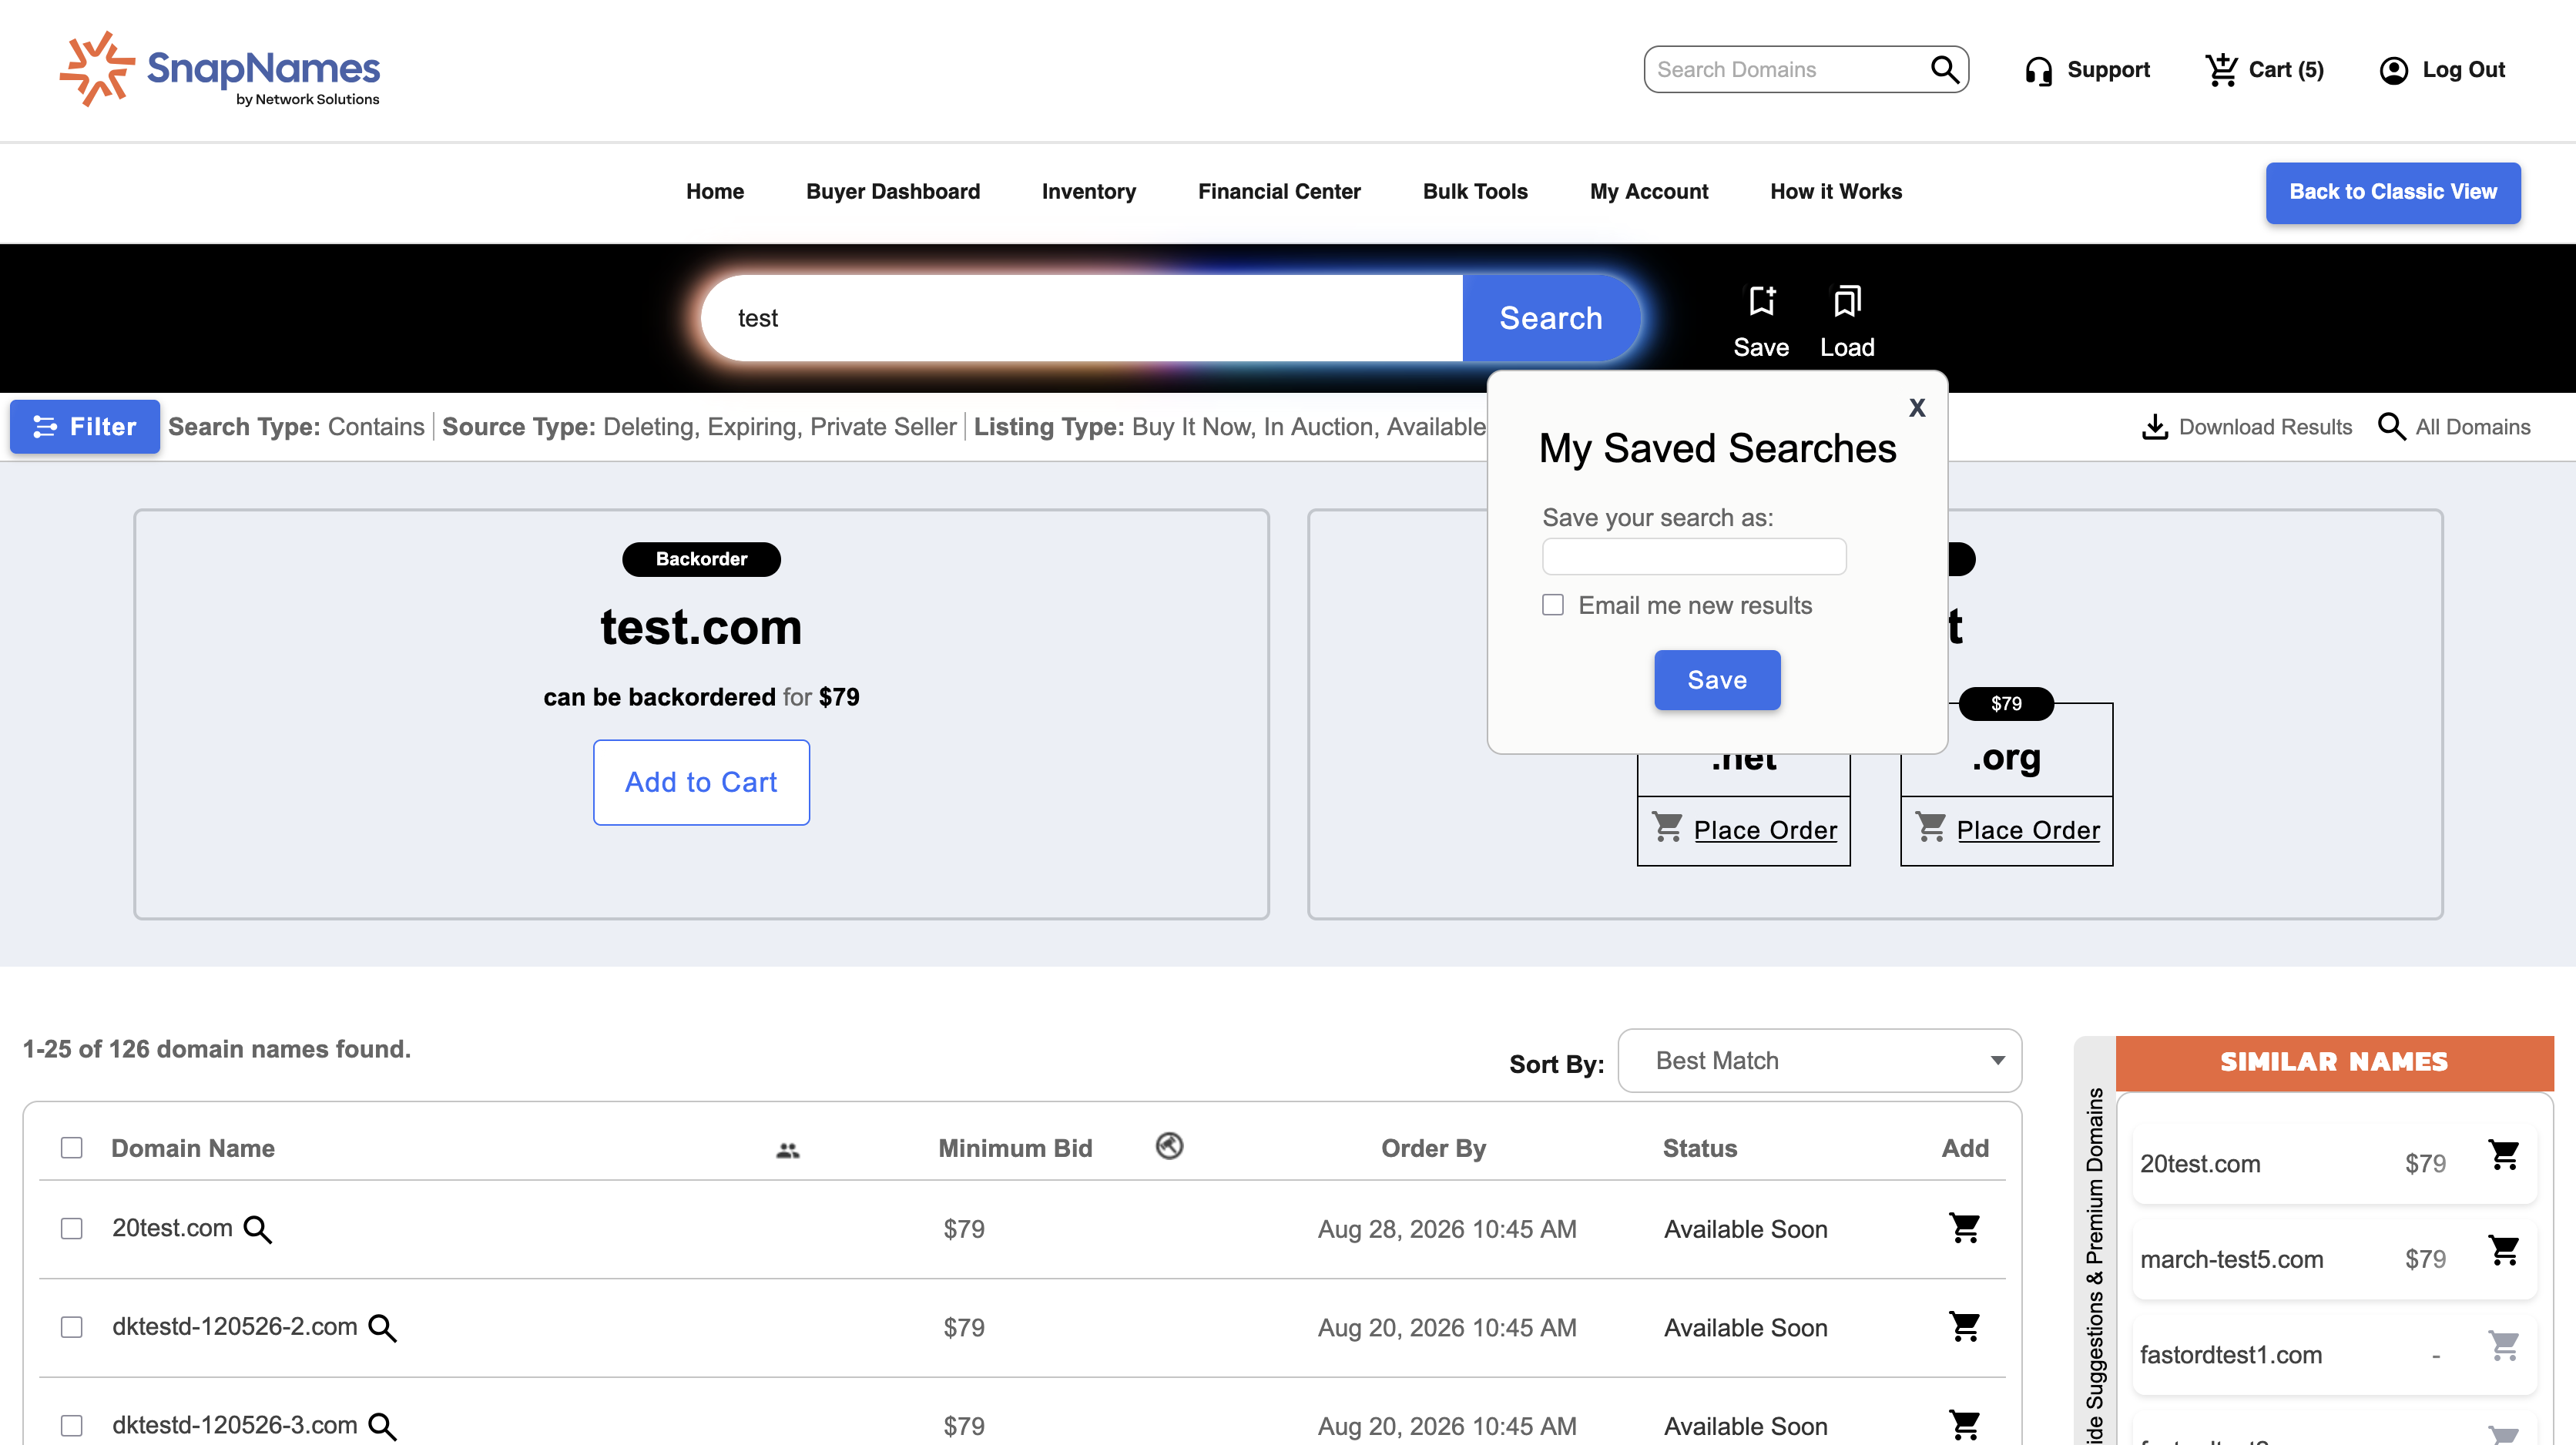Viewport: 2576px width, 1445px height.
Task: Open Bulk Tools menu
Action: [1475, 191]
